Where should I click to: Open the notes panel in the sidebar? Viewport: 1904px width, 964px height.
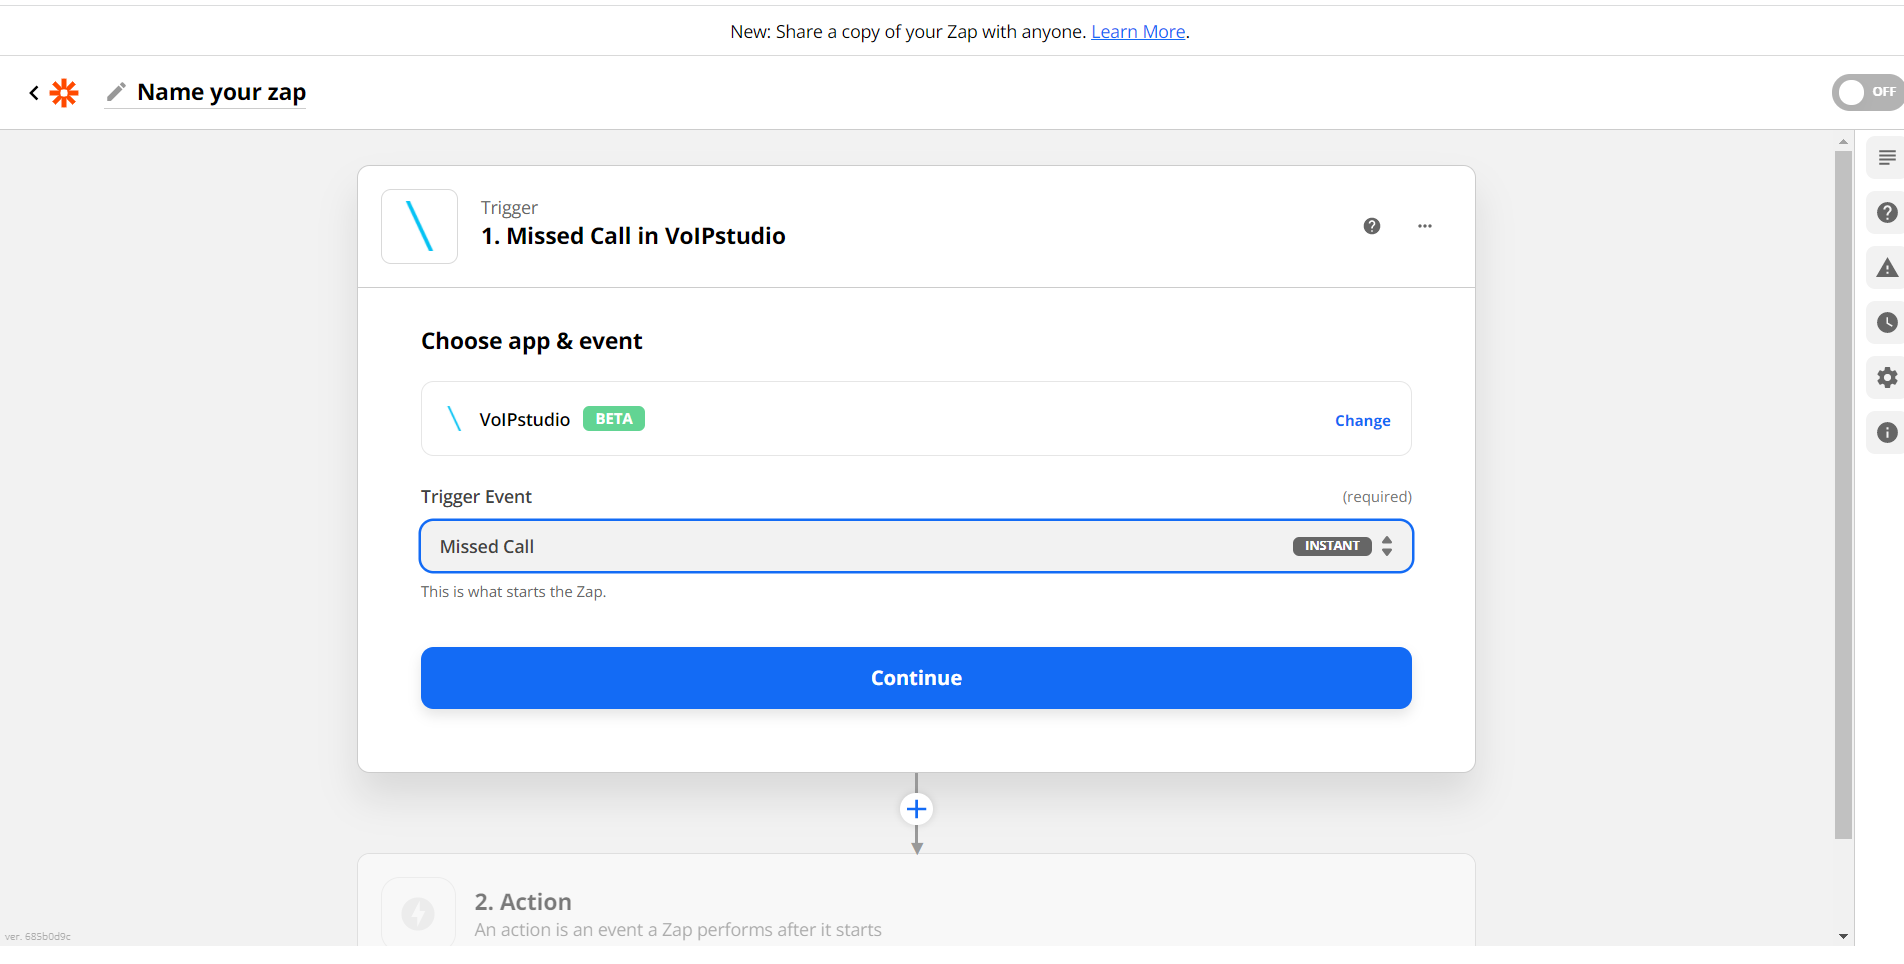[1888, 157]
